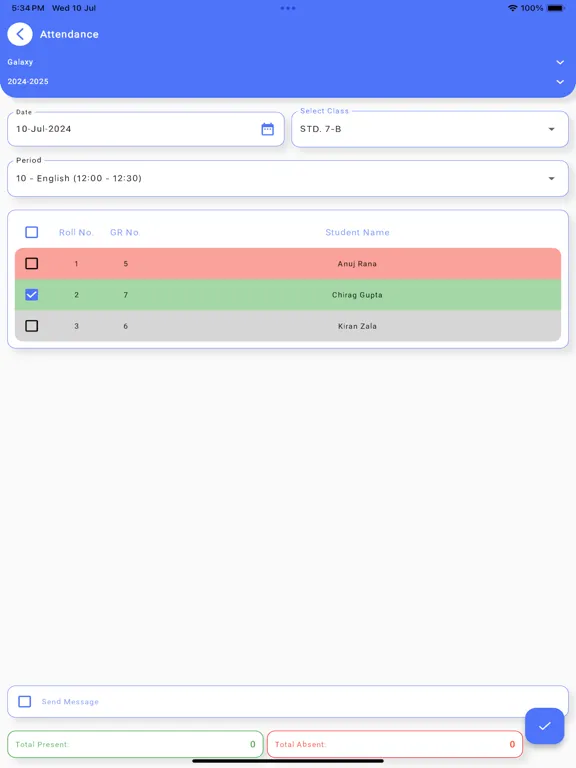Click GR number 5 in Anuj's row
The width and height of the screenshot is (576, 768).
(x=125, y=264)
